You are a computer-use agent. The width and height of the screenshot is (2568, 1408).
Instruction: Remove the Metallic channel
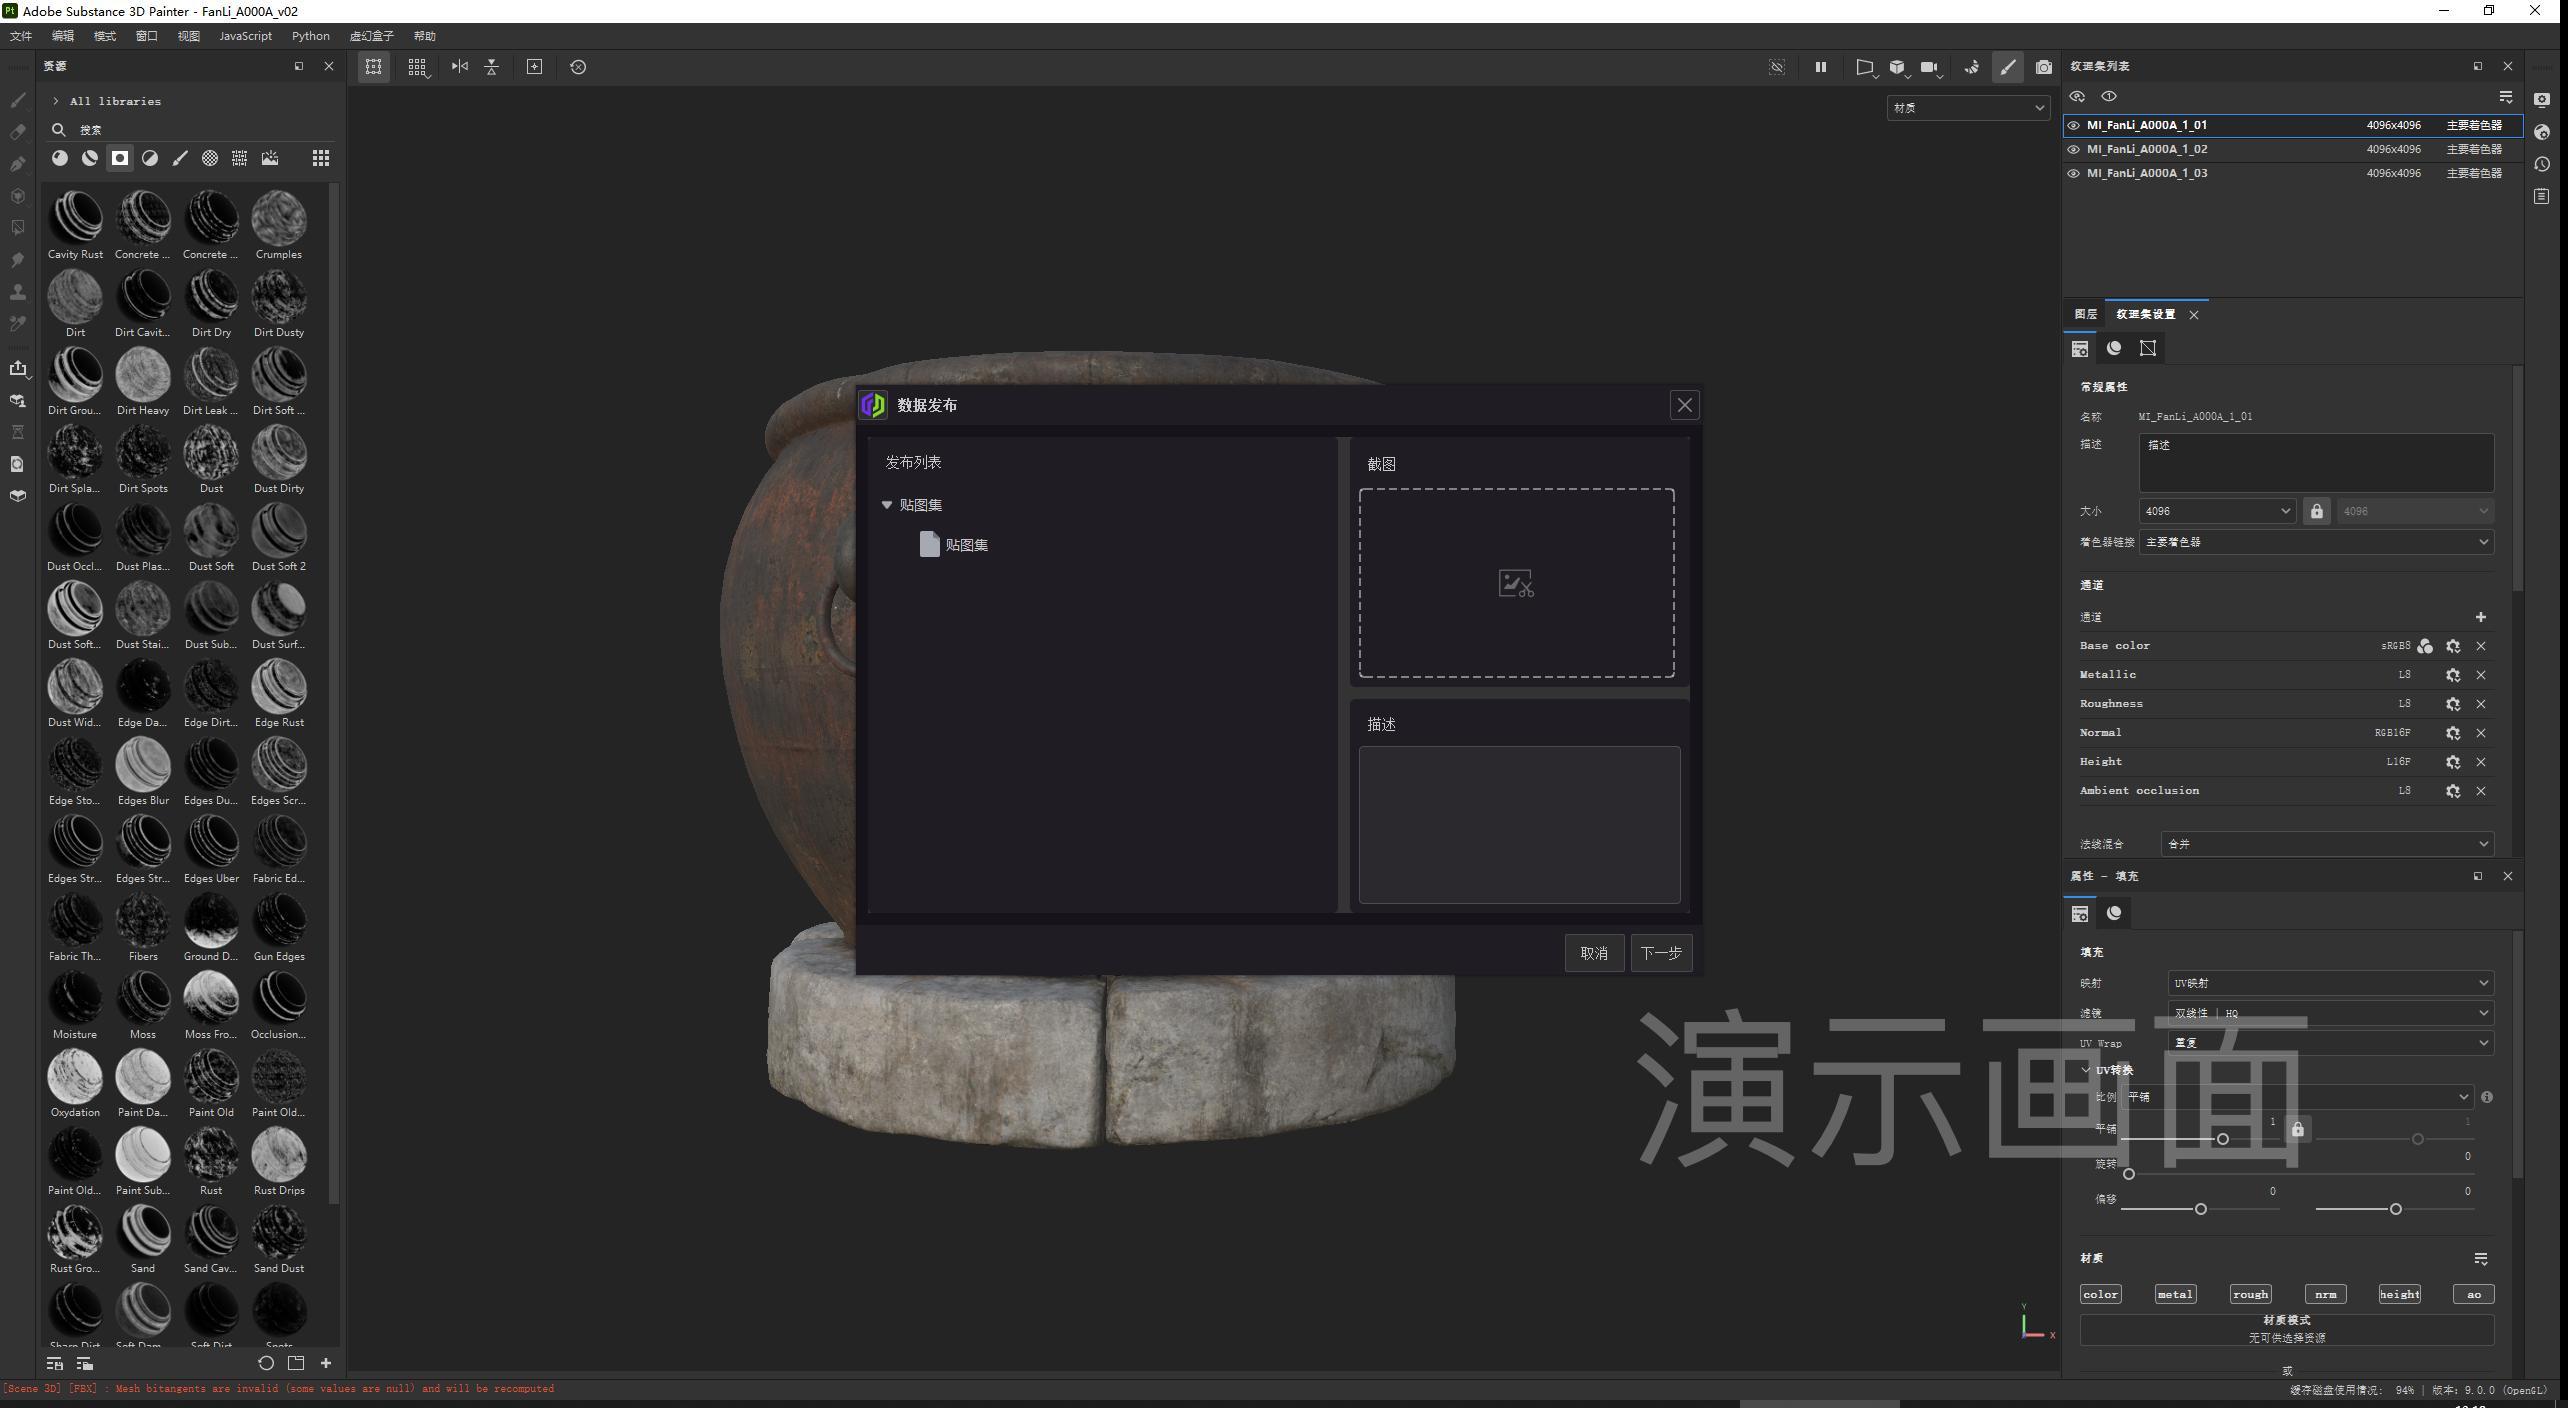coord(2481,675)
